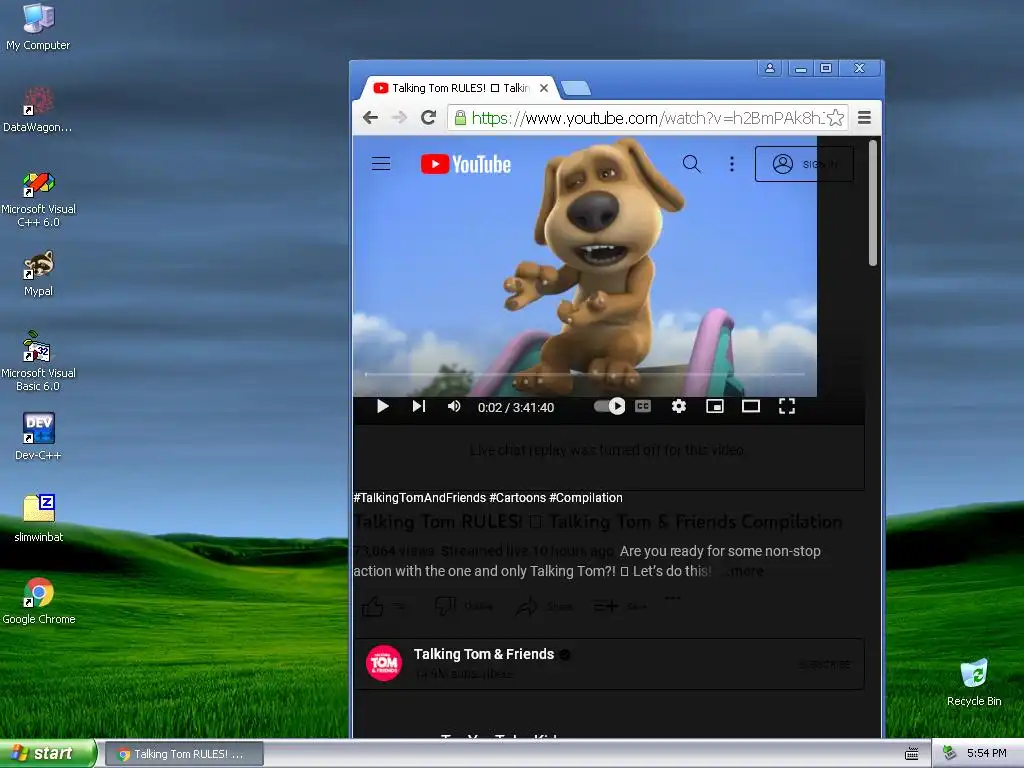1024x768 pixels.
Task: Select Dev-C++ desktop shortcut
Action: pos(38,436)
